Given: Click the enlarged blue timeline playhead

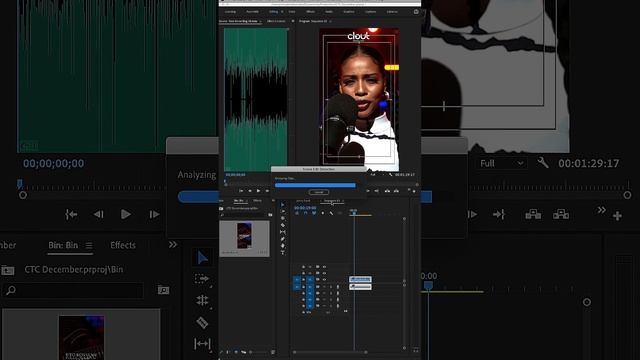Looking at the screenshot, I should pos(428,285).
